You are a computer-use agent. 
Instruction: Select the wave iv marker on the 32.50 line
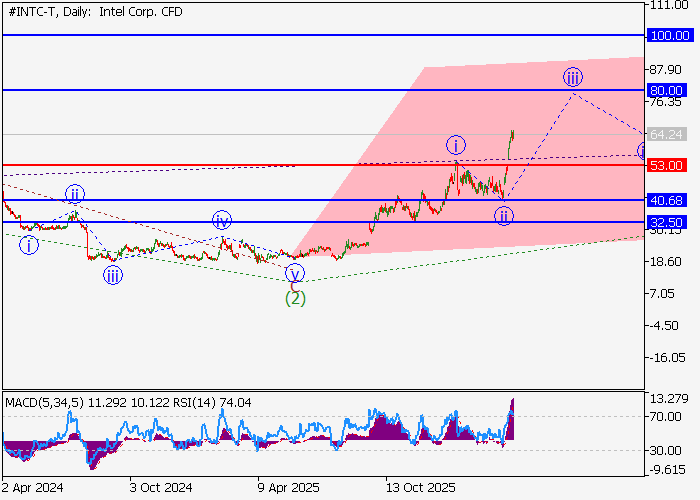pyautogui.click(x=222, y=220)
